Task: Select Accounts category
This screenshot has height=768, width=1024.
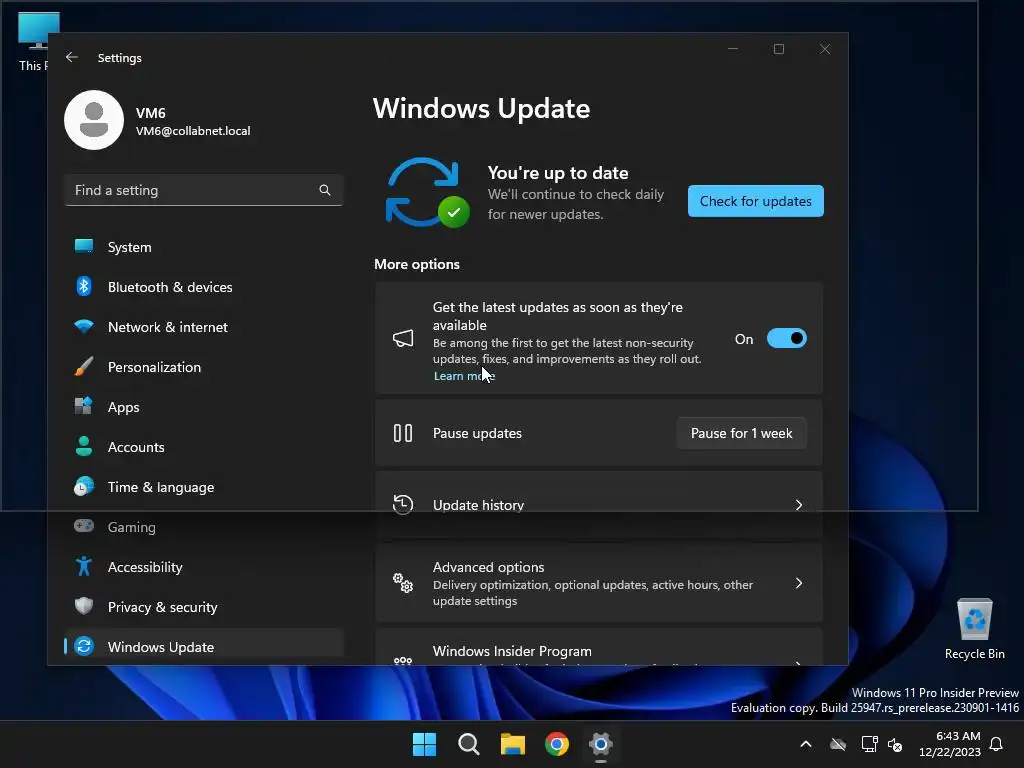Action: click(x=204, y=447)
